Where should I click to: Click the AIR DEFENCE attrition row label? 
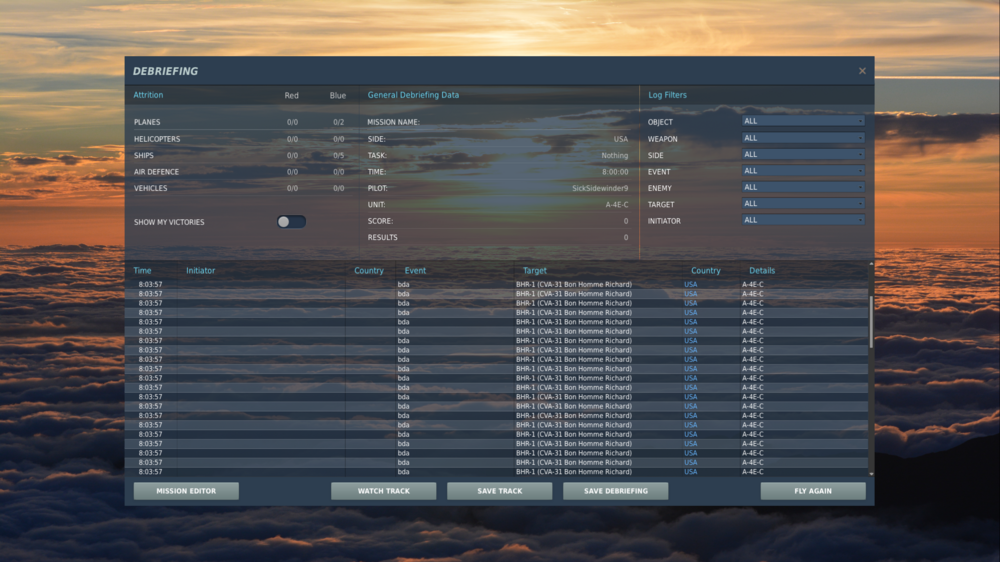(x=156, y=172)
